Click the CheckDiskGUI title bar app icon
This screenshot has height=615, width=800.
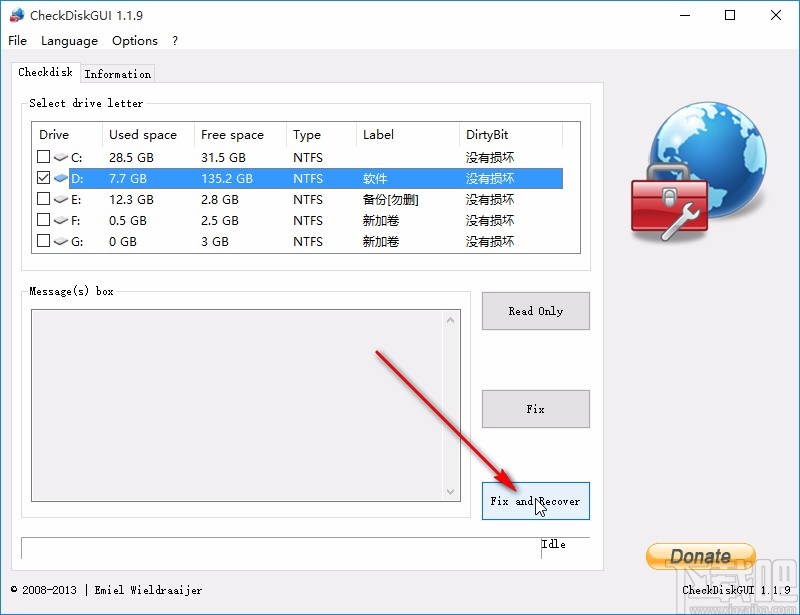[x=17, y=15]
